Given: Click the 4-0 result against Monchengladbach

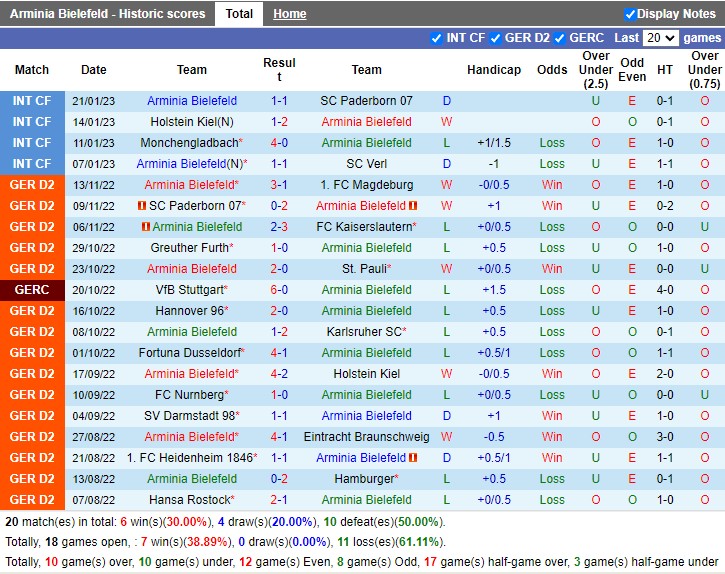Looking at the screenshot, I should (x=279, y=143).
